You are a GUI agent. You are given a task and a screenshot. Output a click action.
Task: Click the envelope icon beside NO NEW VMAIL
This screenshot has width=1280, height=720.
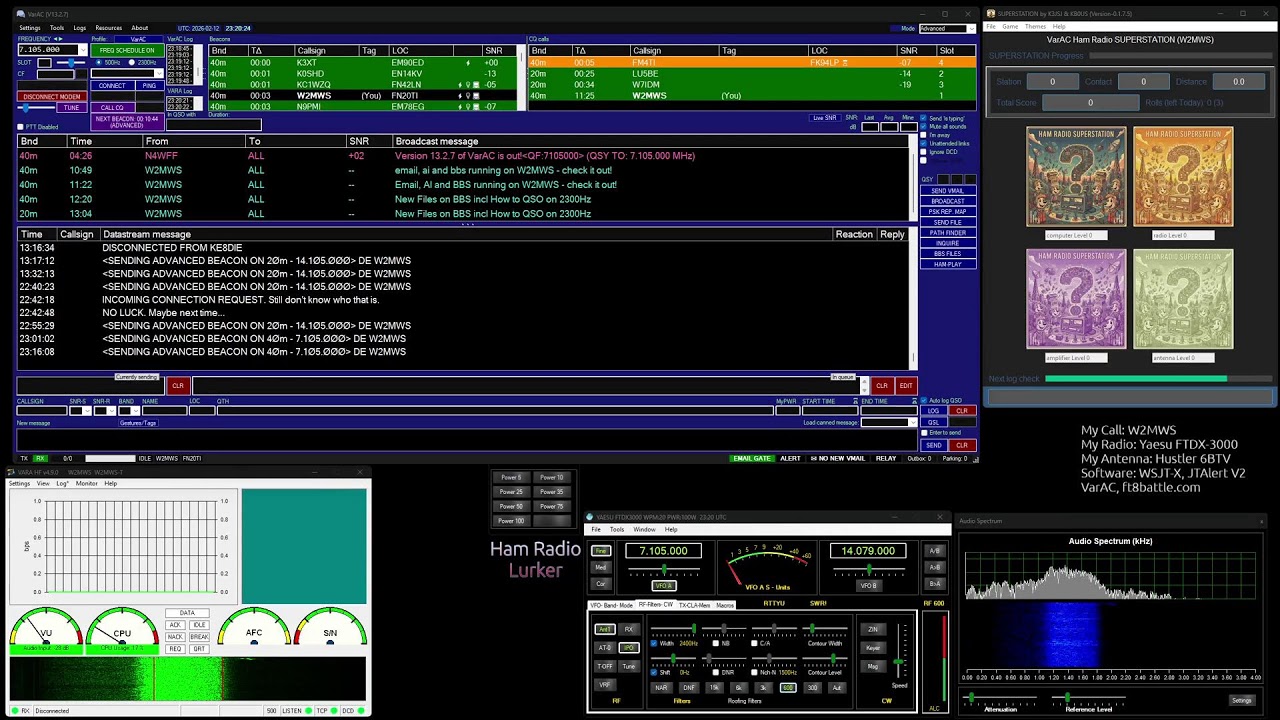pyautogui.click(x=812, y=458)
